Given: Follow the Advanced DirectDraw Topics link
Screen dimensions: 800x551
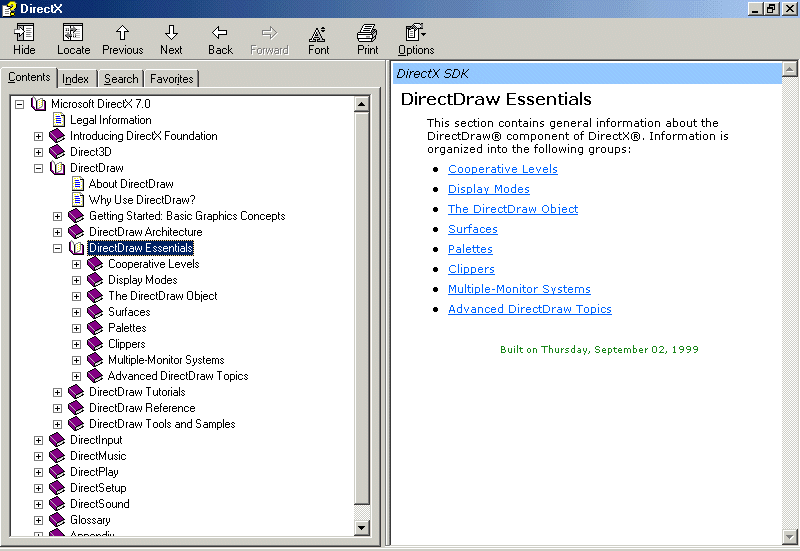Looking at the screenshot, I should (529, 309).
